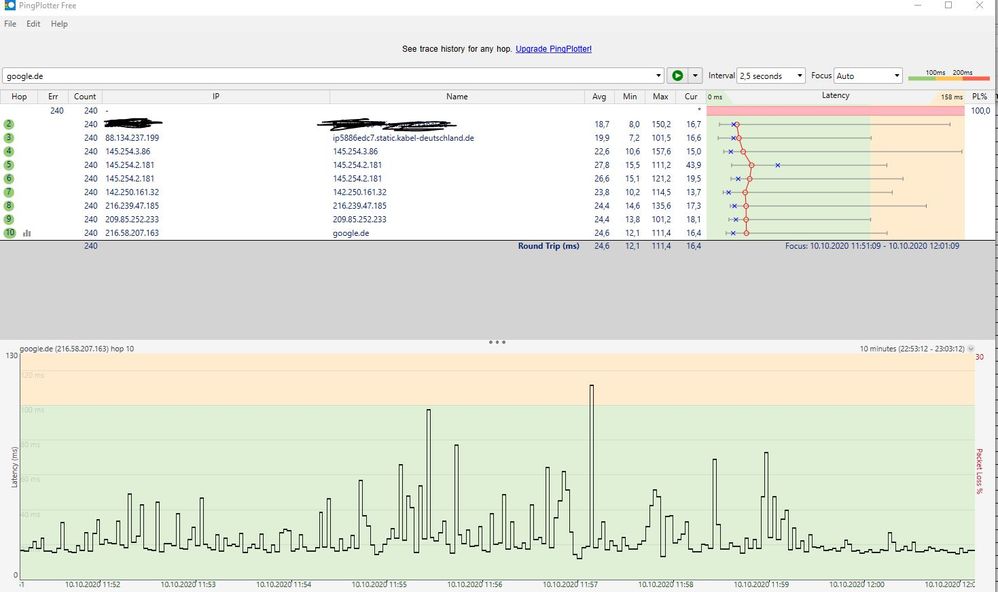Select hop 7 green circle icon

(9, 192)
